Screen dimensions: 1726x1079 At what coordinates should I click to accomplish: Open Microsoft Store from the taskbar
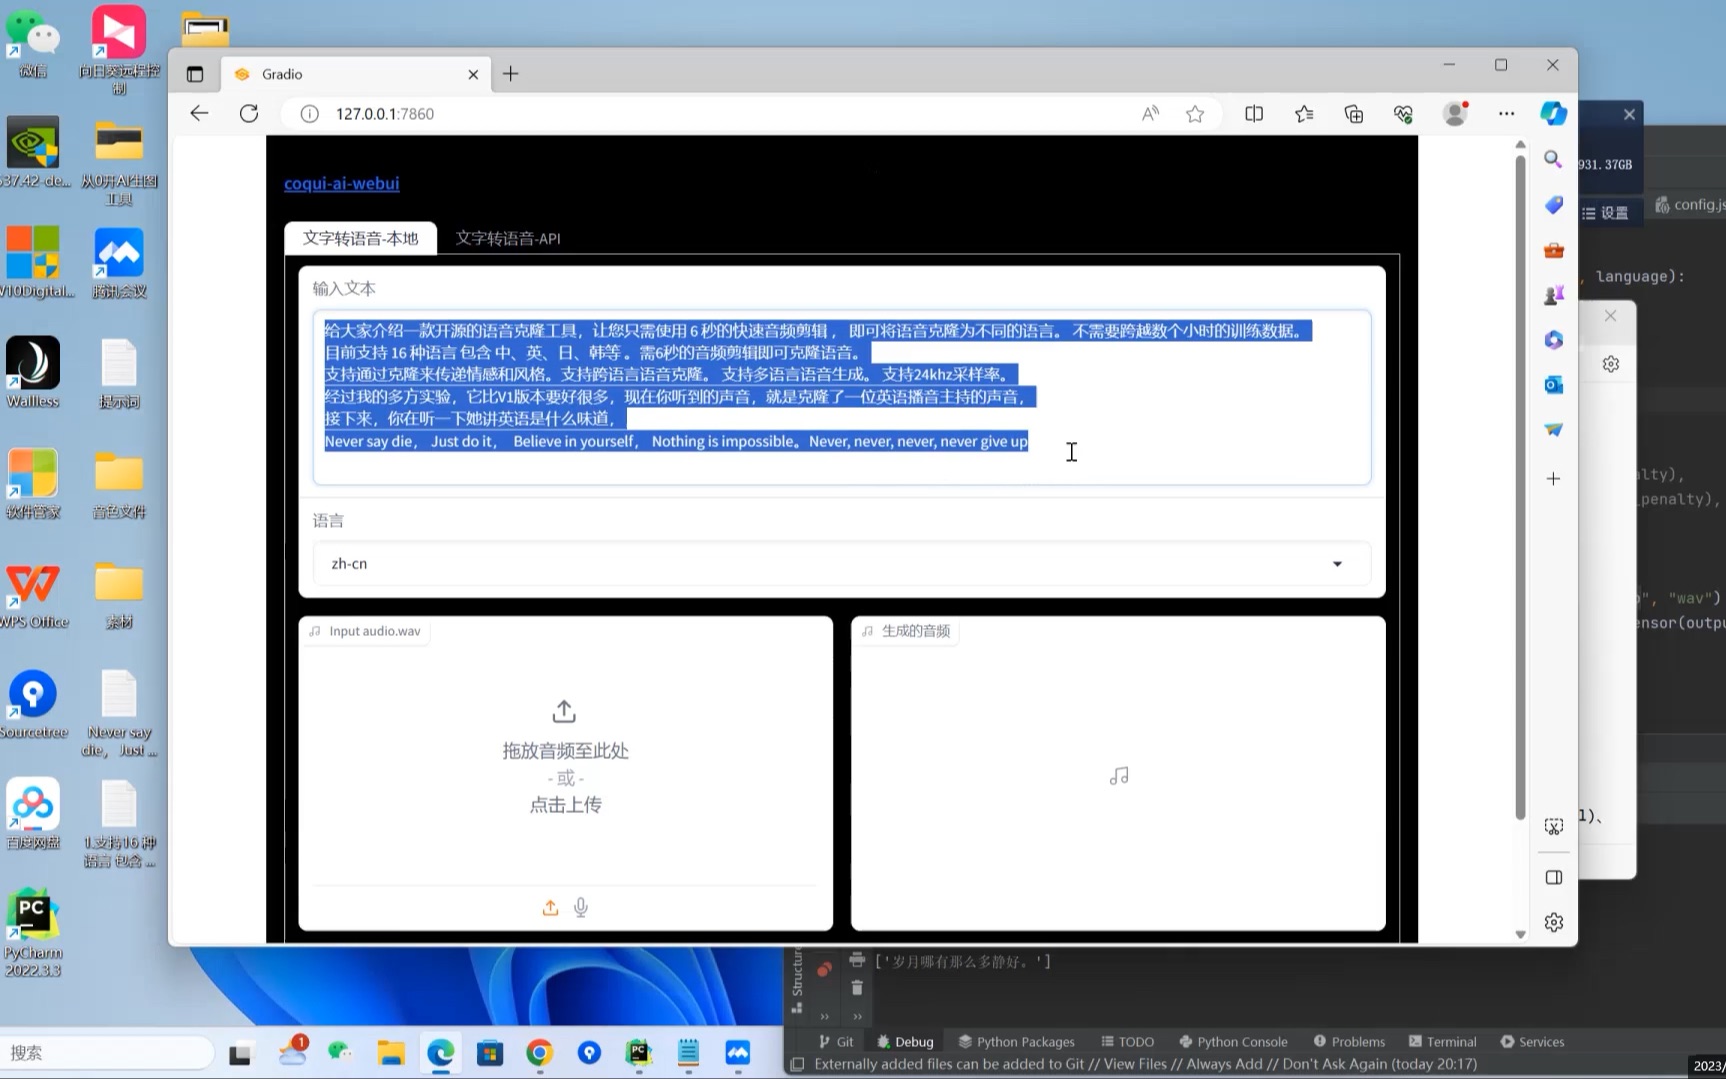(x=489, y=1053)
